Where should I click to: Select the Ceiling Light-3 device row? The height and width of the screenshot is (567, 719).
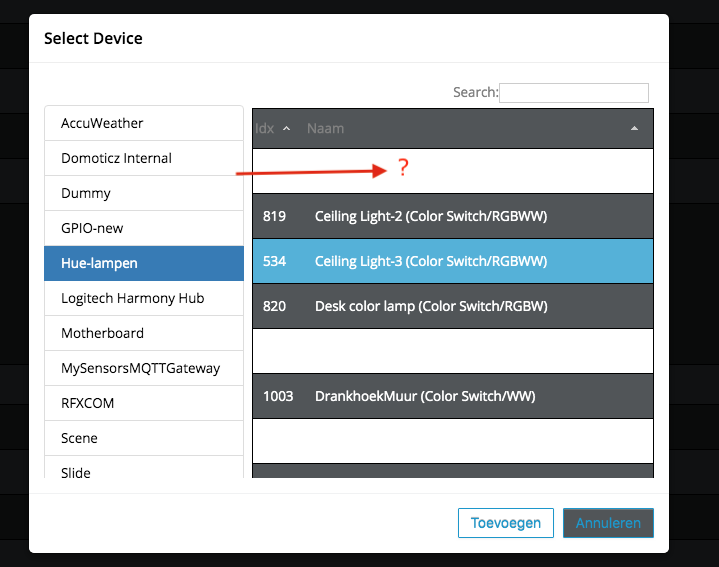[453, 261]
